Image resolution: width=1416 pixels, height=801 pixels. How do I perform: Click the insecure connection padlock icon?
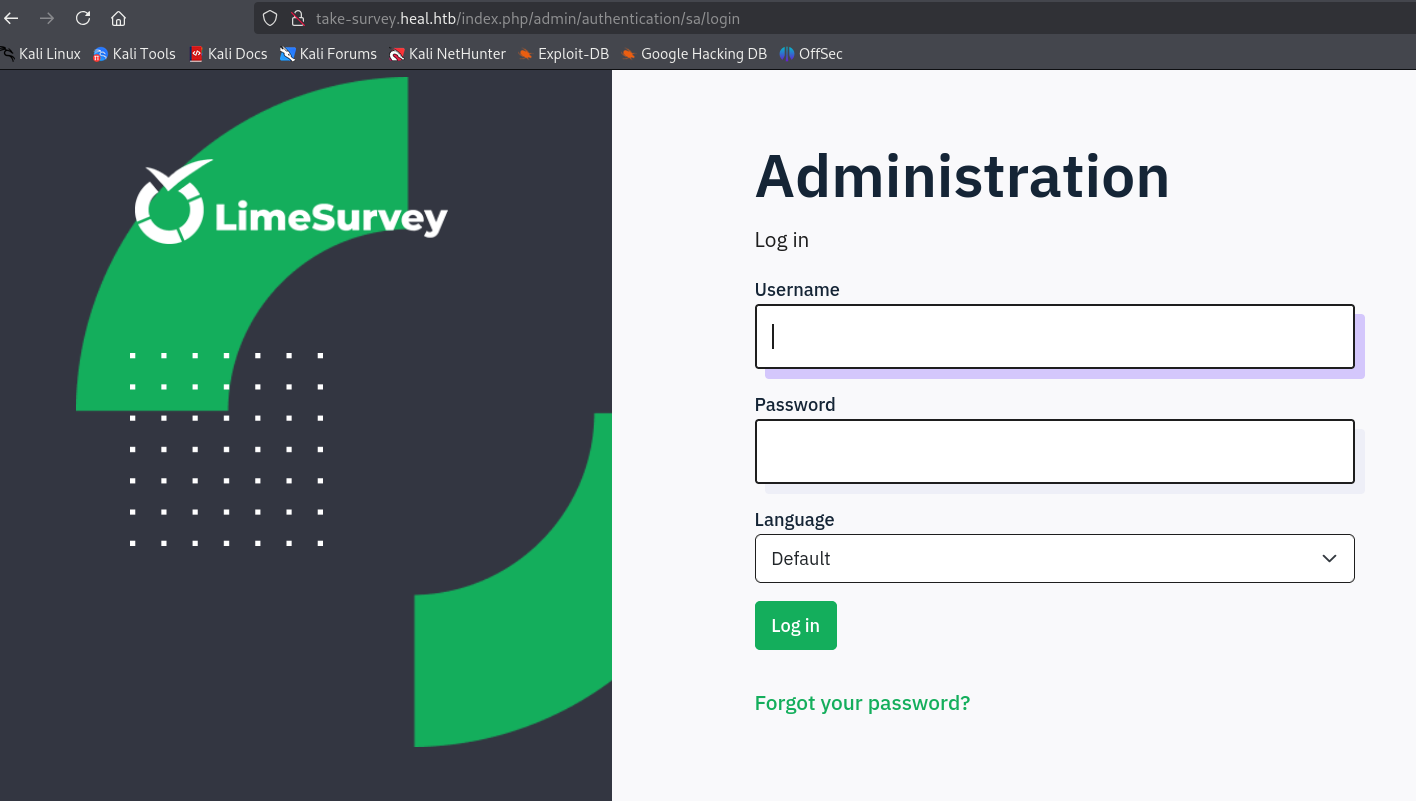(296, 18)
